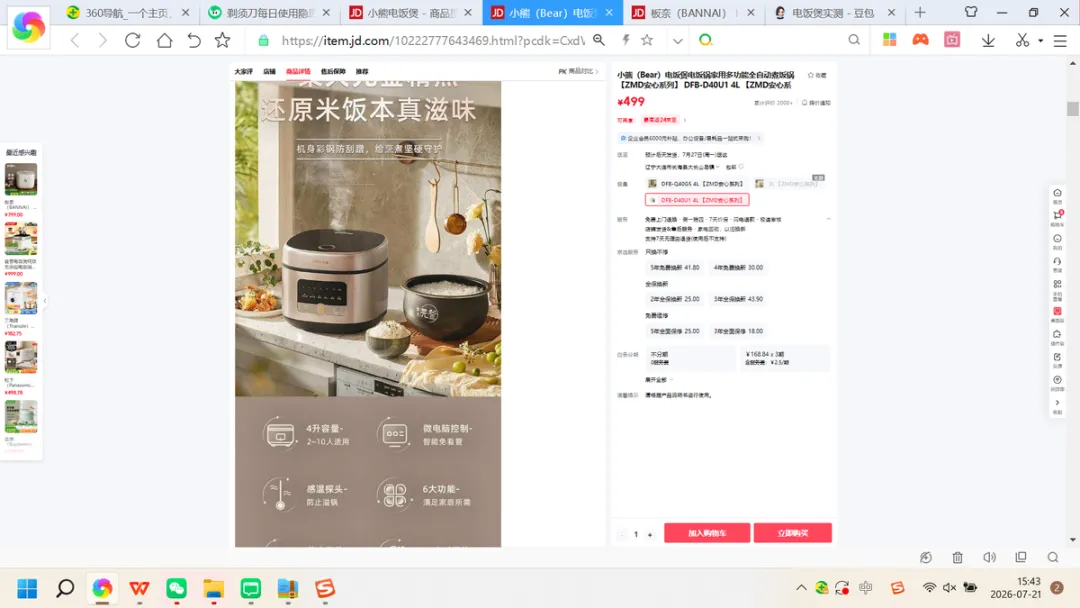Open customer service headset in JD sidebar

coord(1057,264)
